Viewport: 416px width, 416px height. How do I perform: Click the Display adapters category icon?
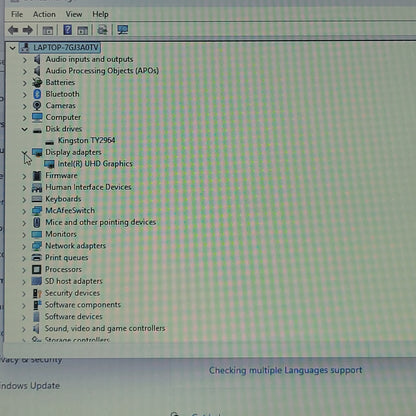point(37,152)
